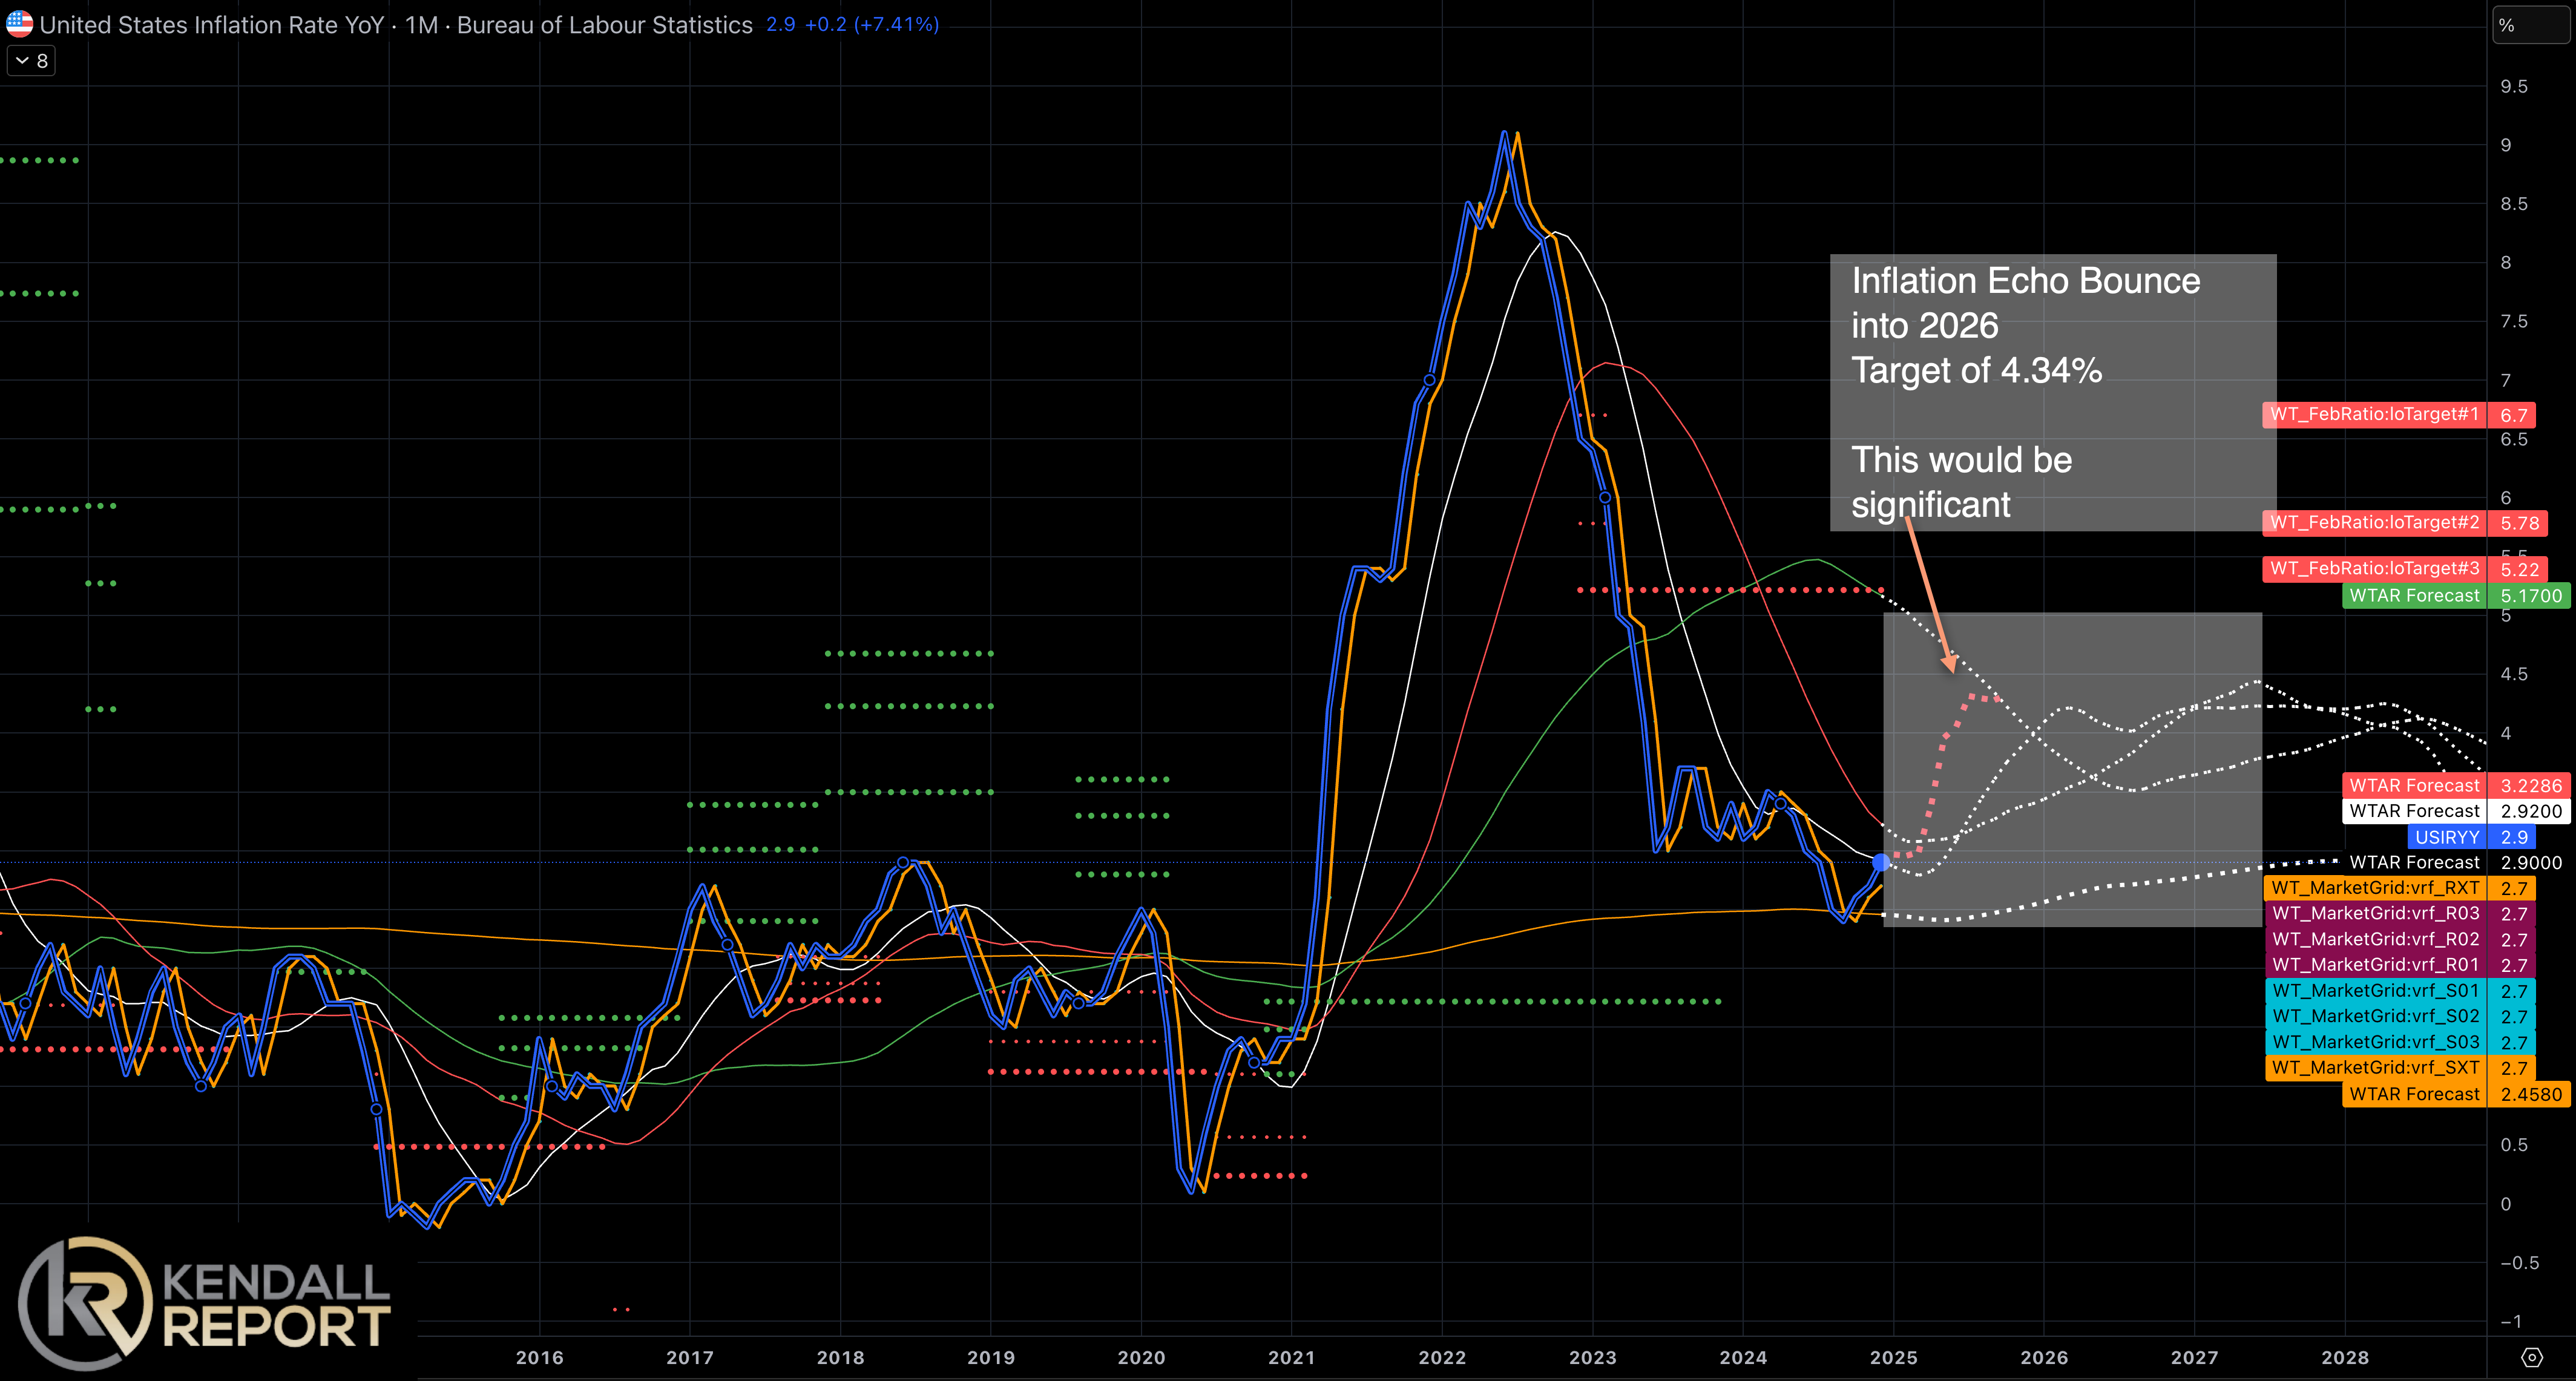
Task: Click the WT_FebRatio:loTarget#1 price label
Action: [x=2373, y=414]
